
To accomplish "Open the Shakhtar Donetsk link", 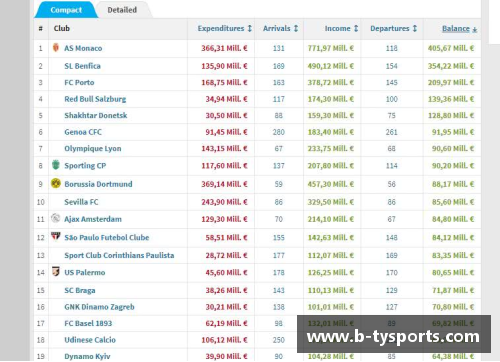I will point(96,115).
